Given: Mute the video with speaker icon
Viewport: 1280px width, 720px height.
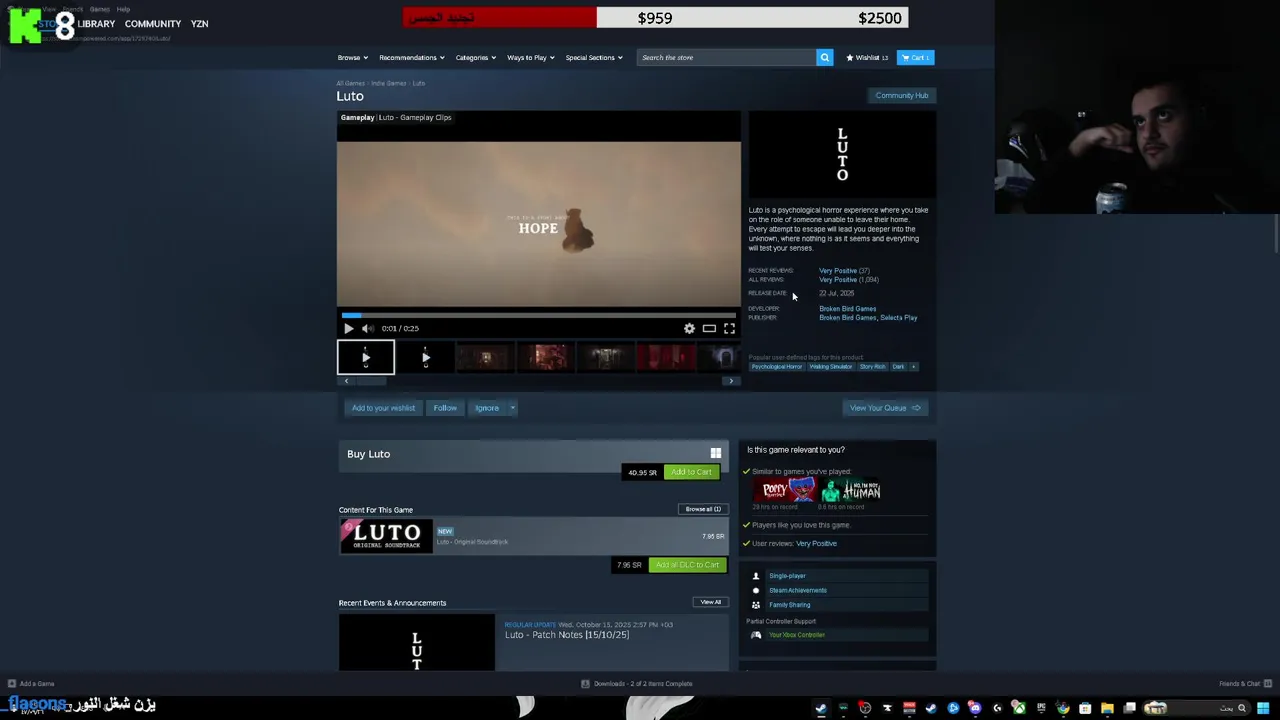Looking at the screenshot, I should (367, 328).
